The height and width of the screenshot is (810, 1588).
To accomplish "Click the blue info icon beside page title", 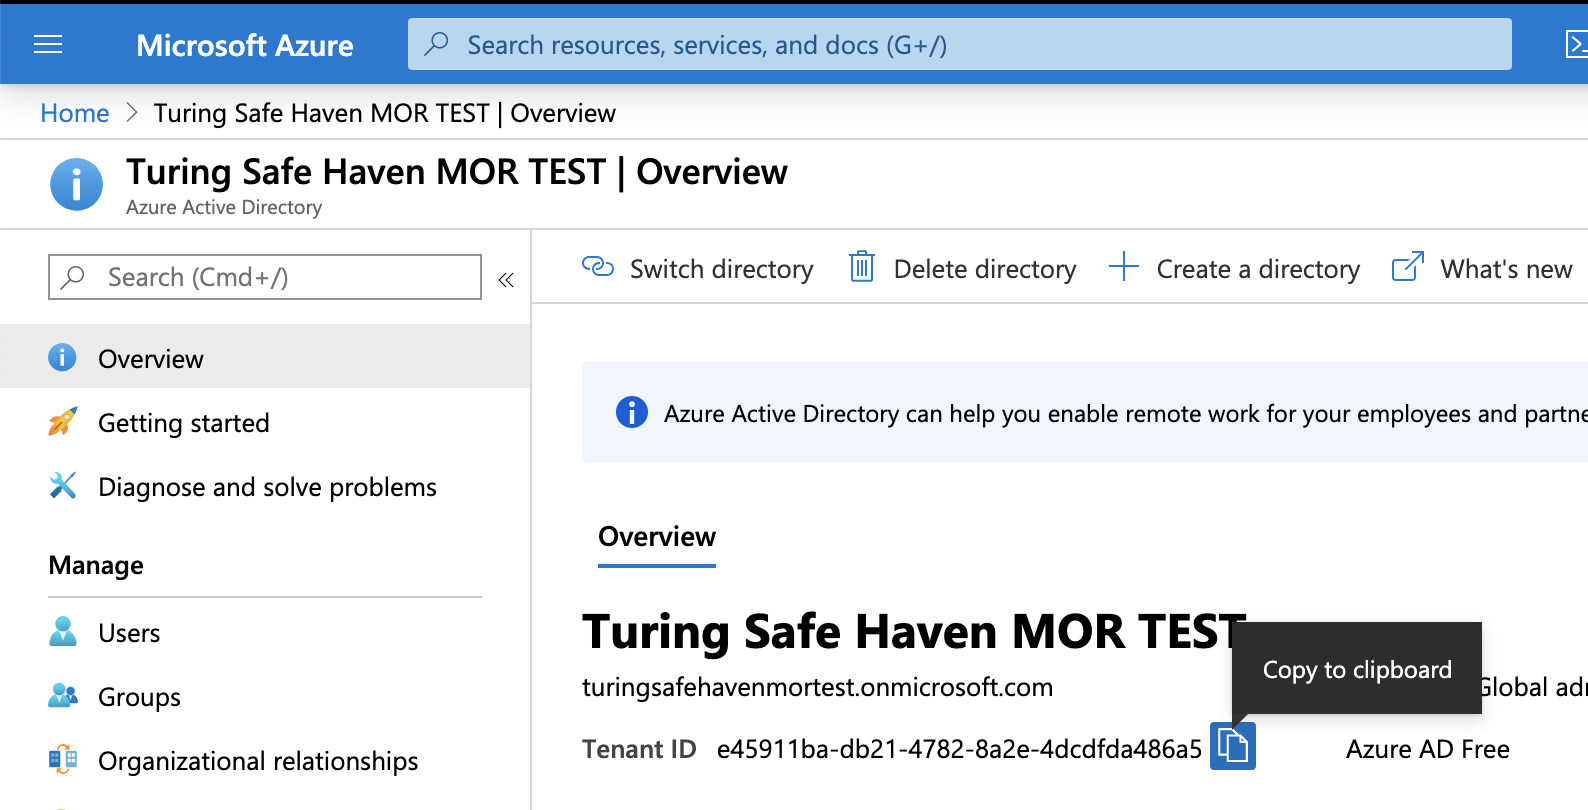I will point(76,184).
